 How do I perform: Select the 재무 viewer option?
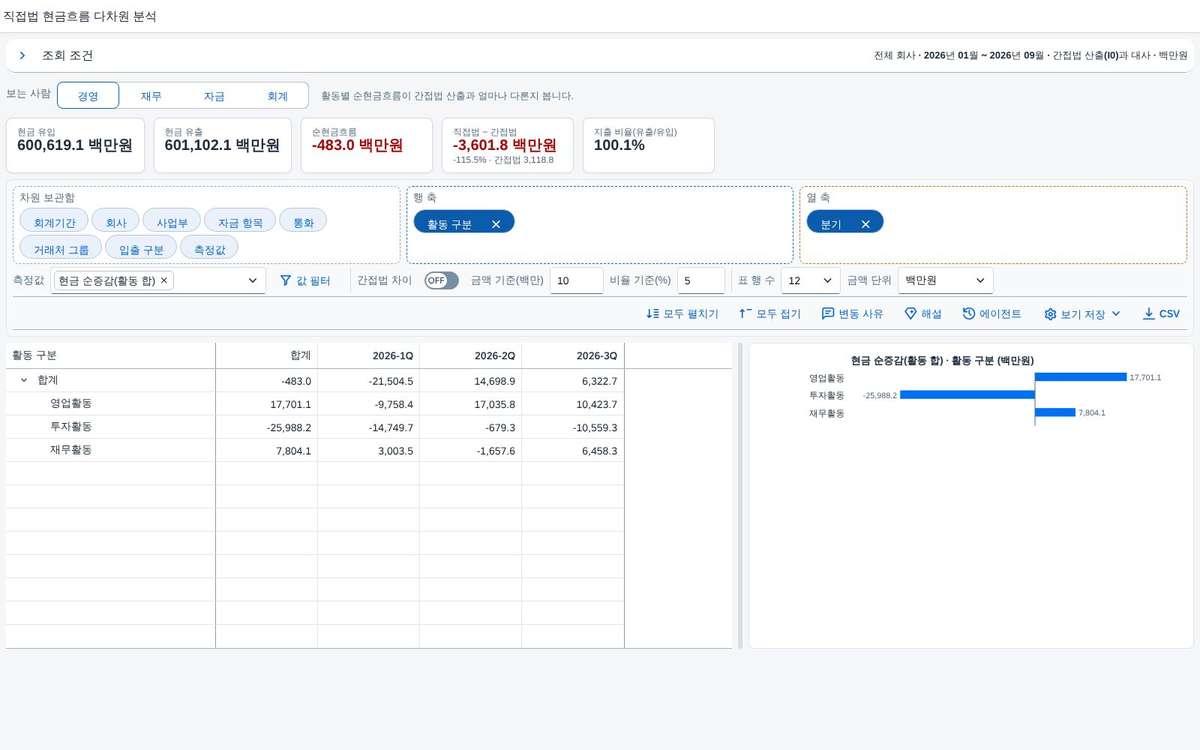(x=151, y=96)
